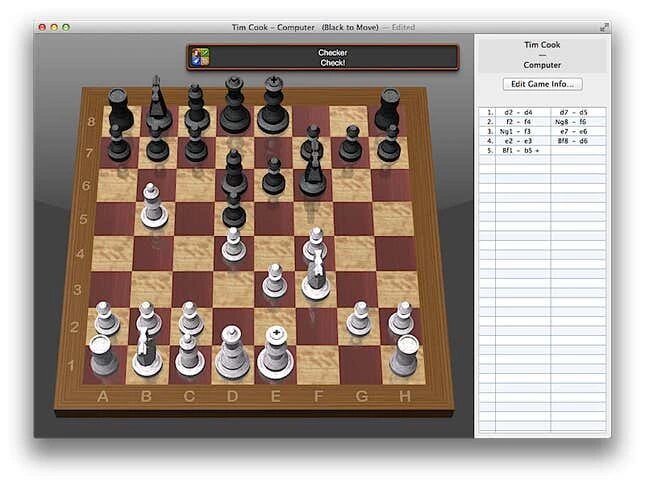
Task: Select move 'Bf1 - b5 +' in the list
Action: pos(520,151)
